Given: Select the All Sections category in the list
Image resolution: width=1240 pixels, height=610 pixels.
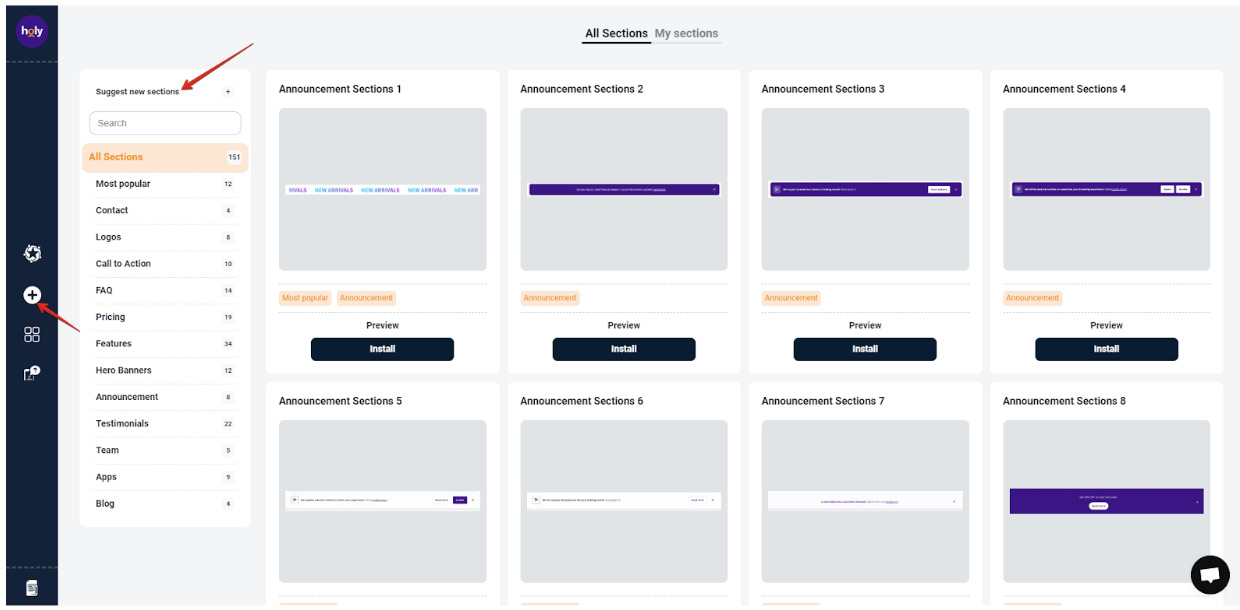Looking at the screenshot, I should (165, 157).
